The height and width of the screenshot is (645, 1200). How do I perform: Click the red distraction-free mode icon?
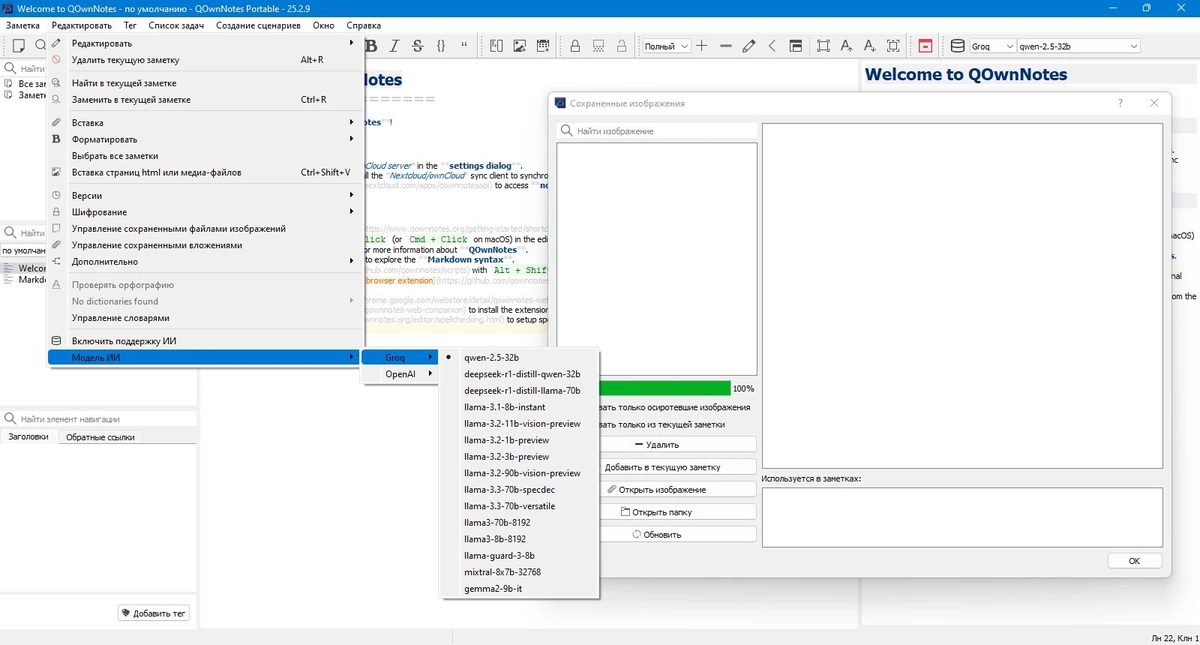click(925, 45)
